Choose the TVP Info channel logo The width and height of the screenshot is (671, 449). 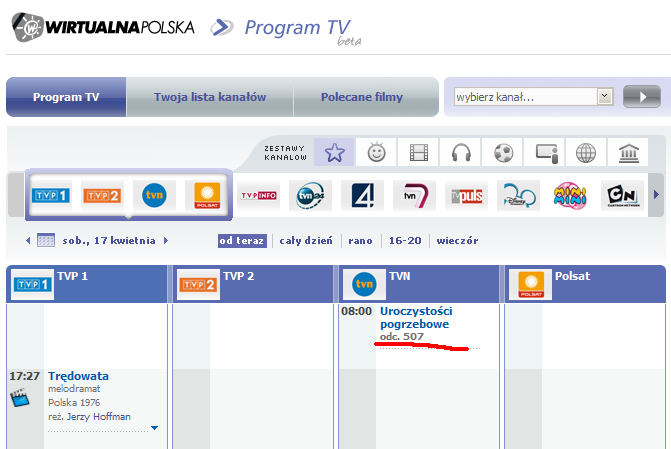(x=258, y=196)
